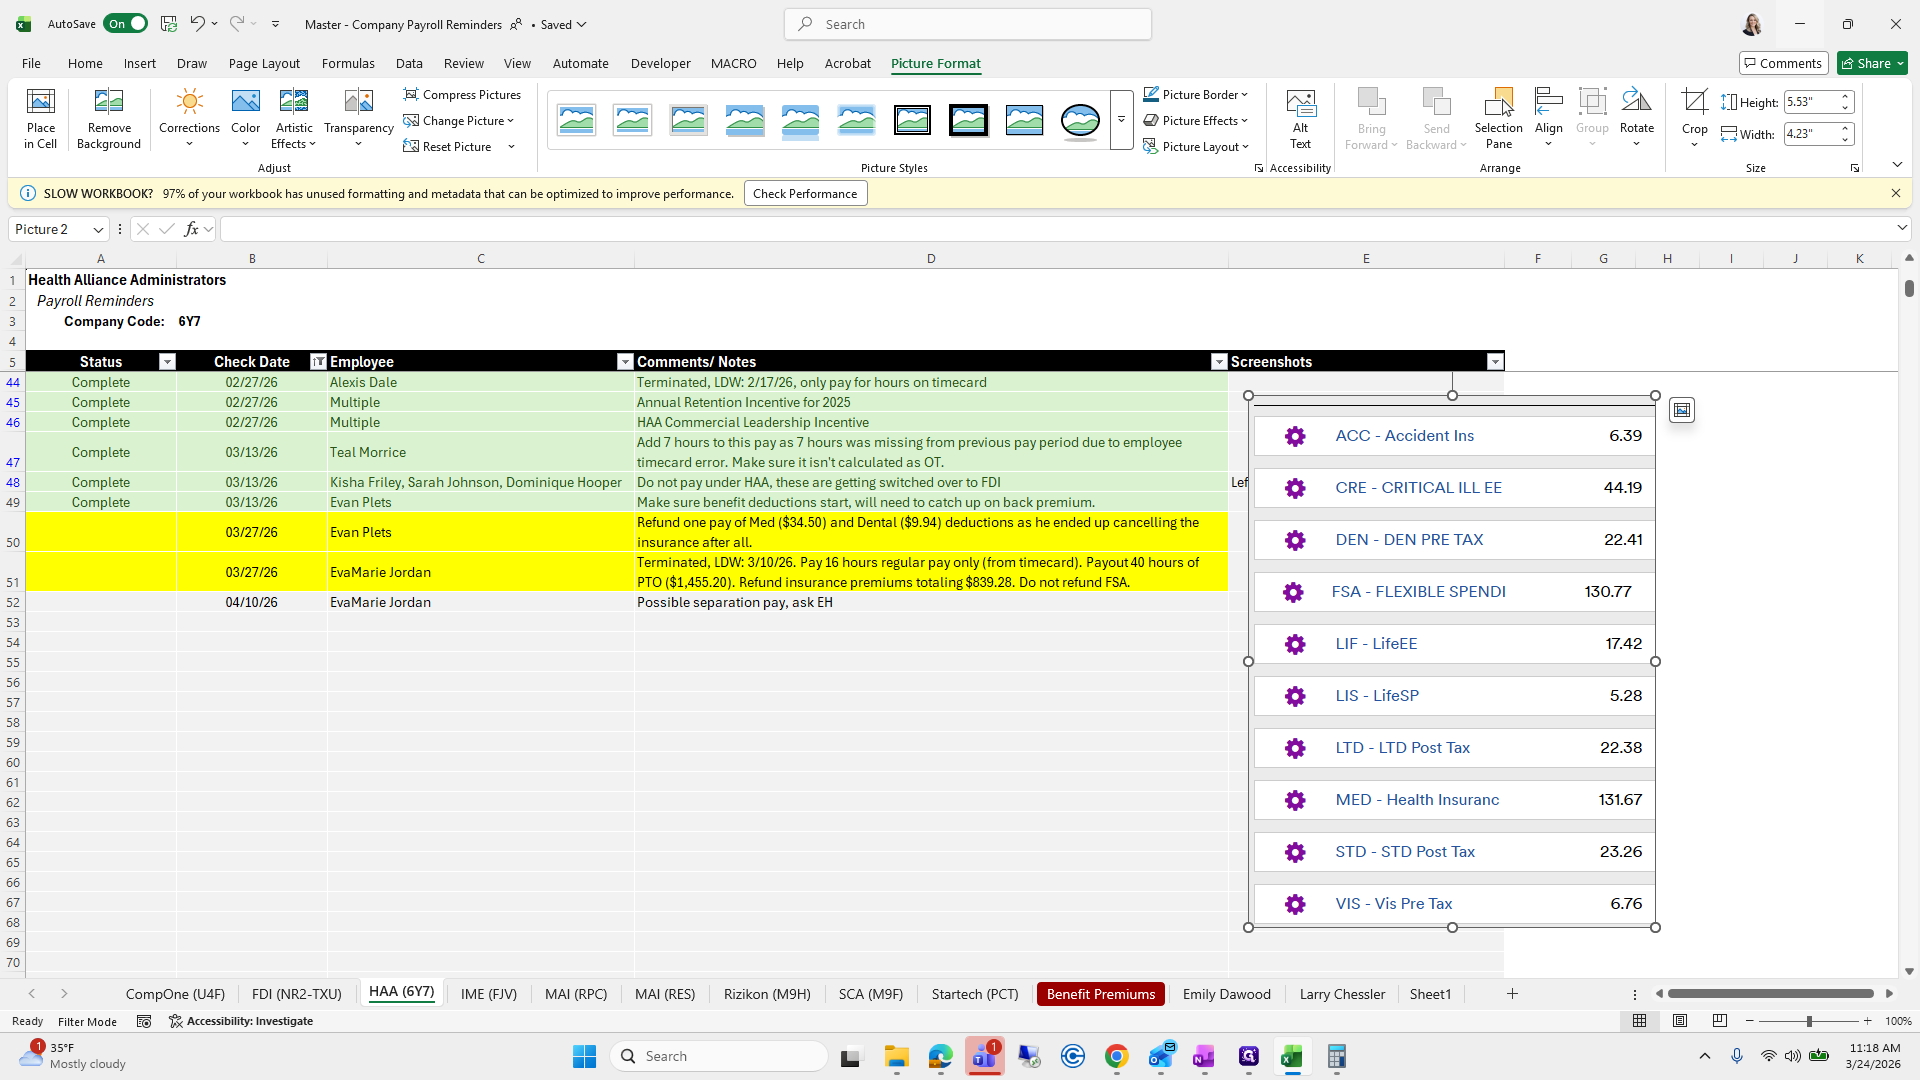1920x1080 pixels.
Task: Click the zoom slider handle
Action: pos(1809,1021)
